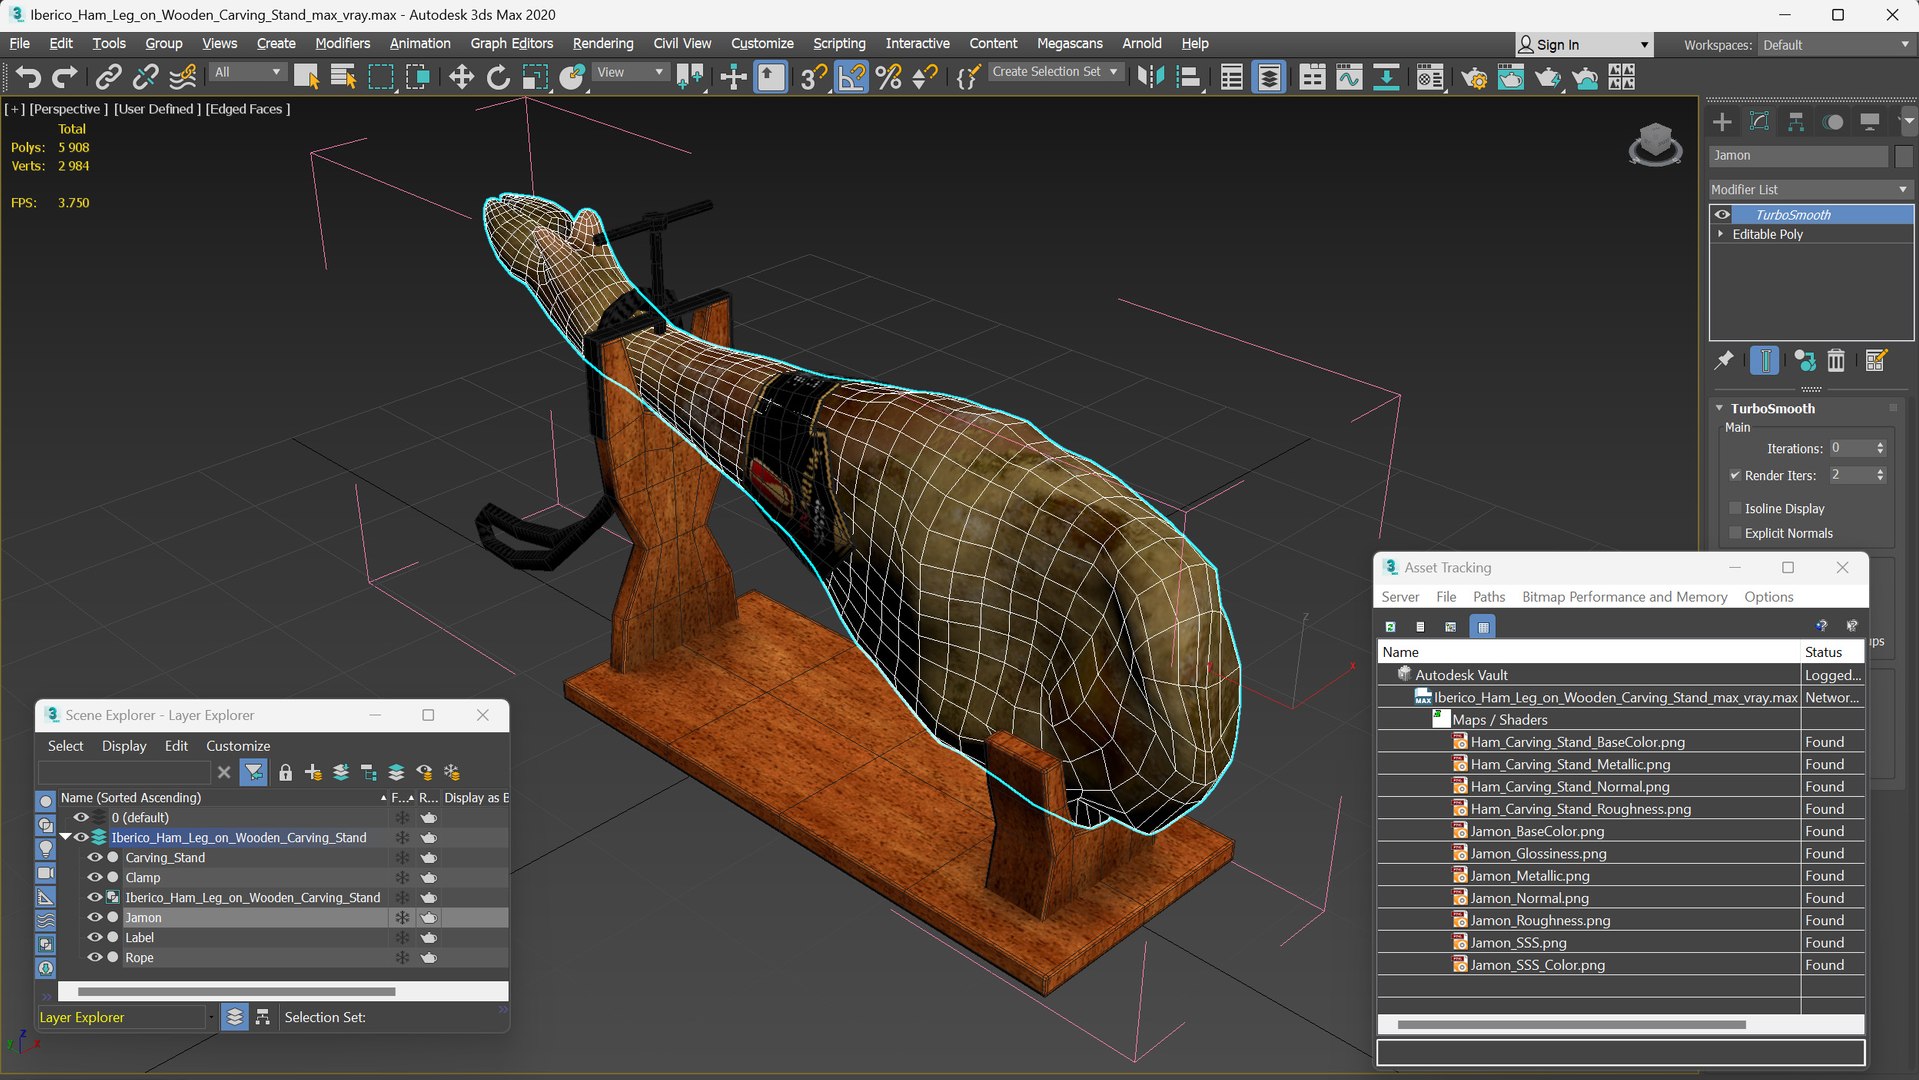Open the Modifier List dropdown
The height and width of the screenshot is (1080, 1919).
point(1810,189)
